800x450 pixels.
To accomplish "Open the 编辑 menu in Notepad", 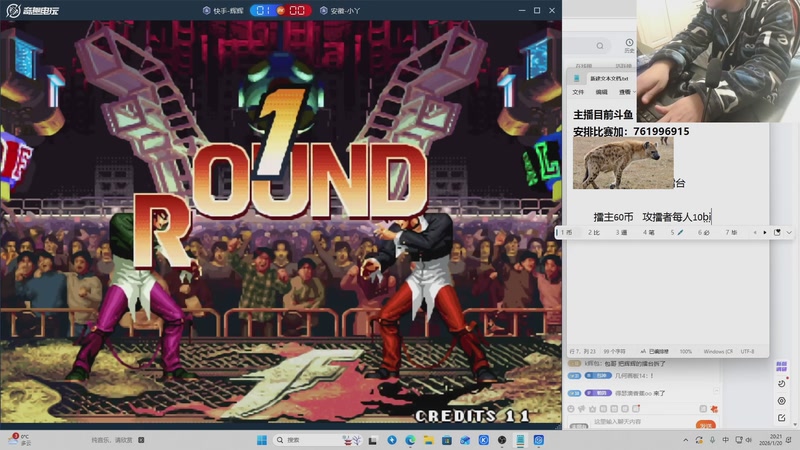I will click(x=602, y=92).
